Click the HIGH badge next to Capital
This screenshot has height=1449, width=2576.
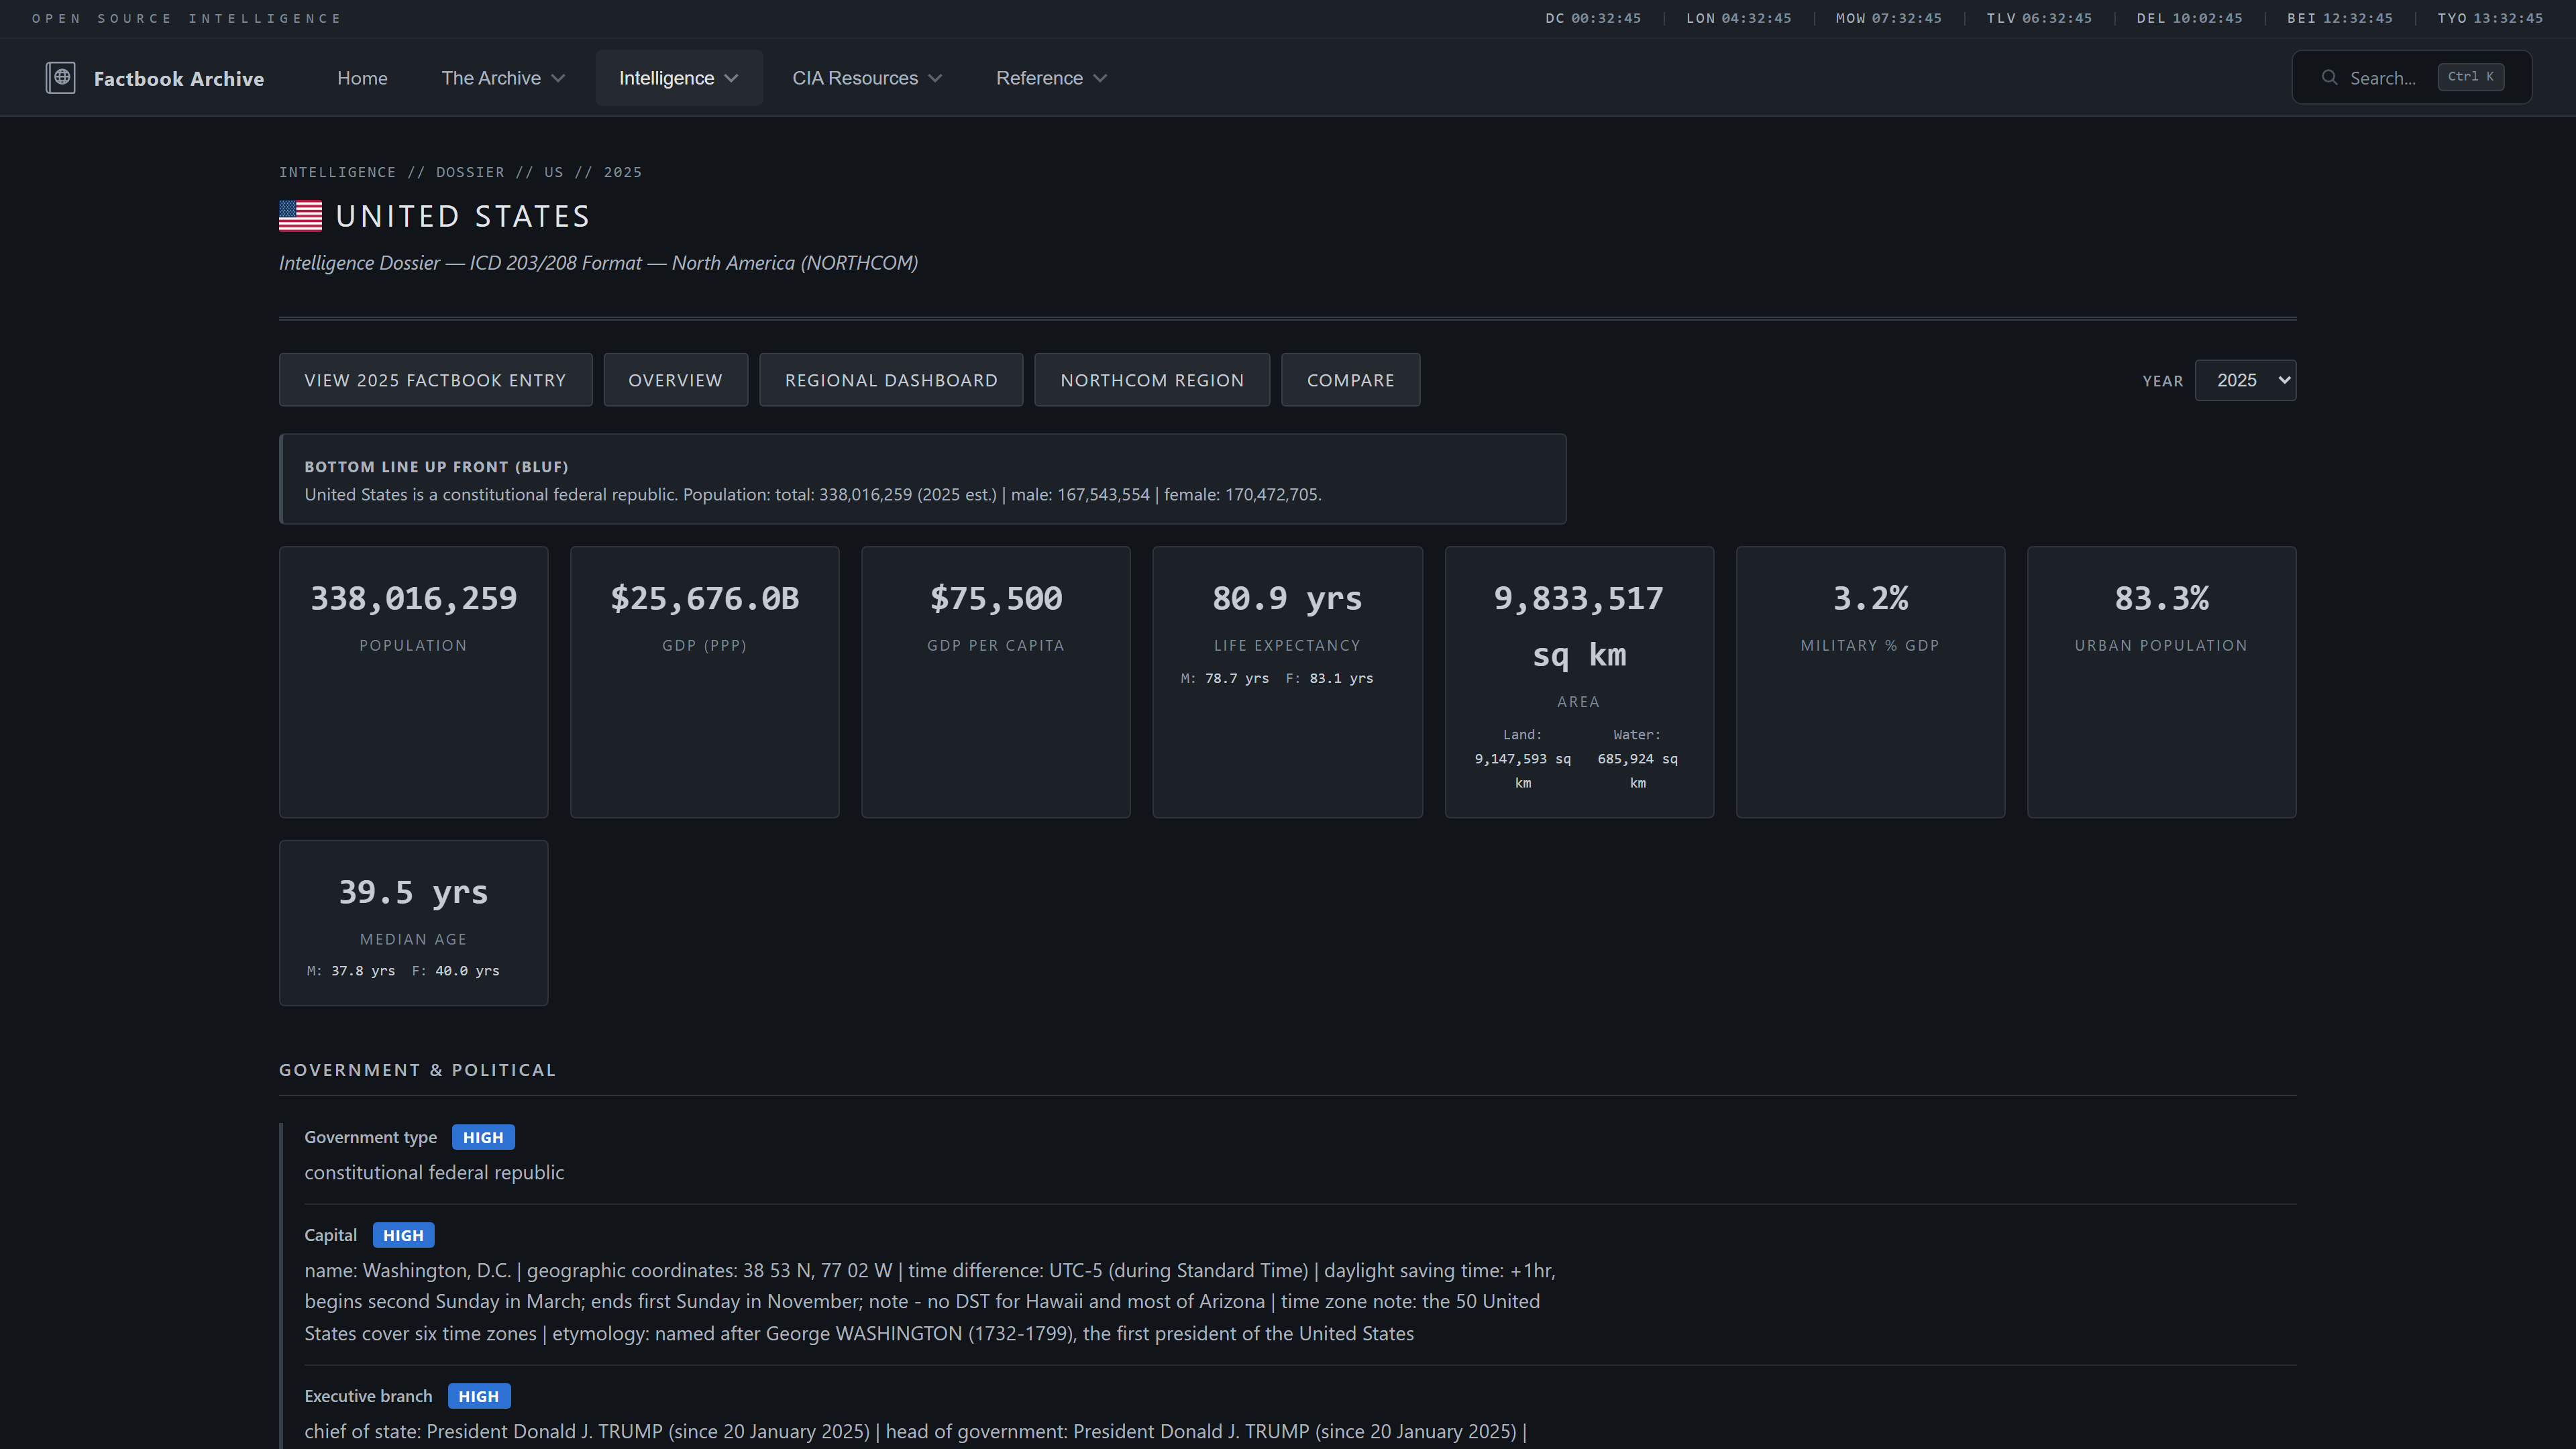click(403, 1235)
